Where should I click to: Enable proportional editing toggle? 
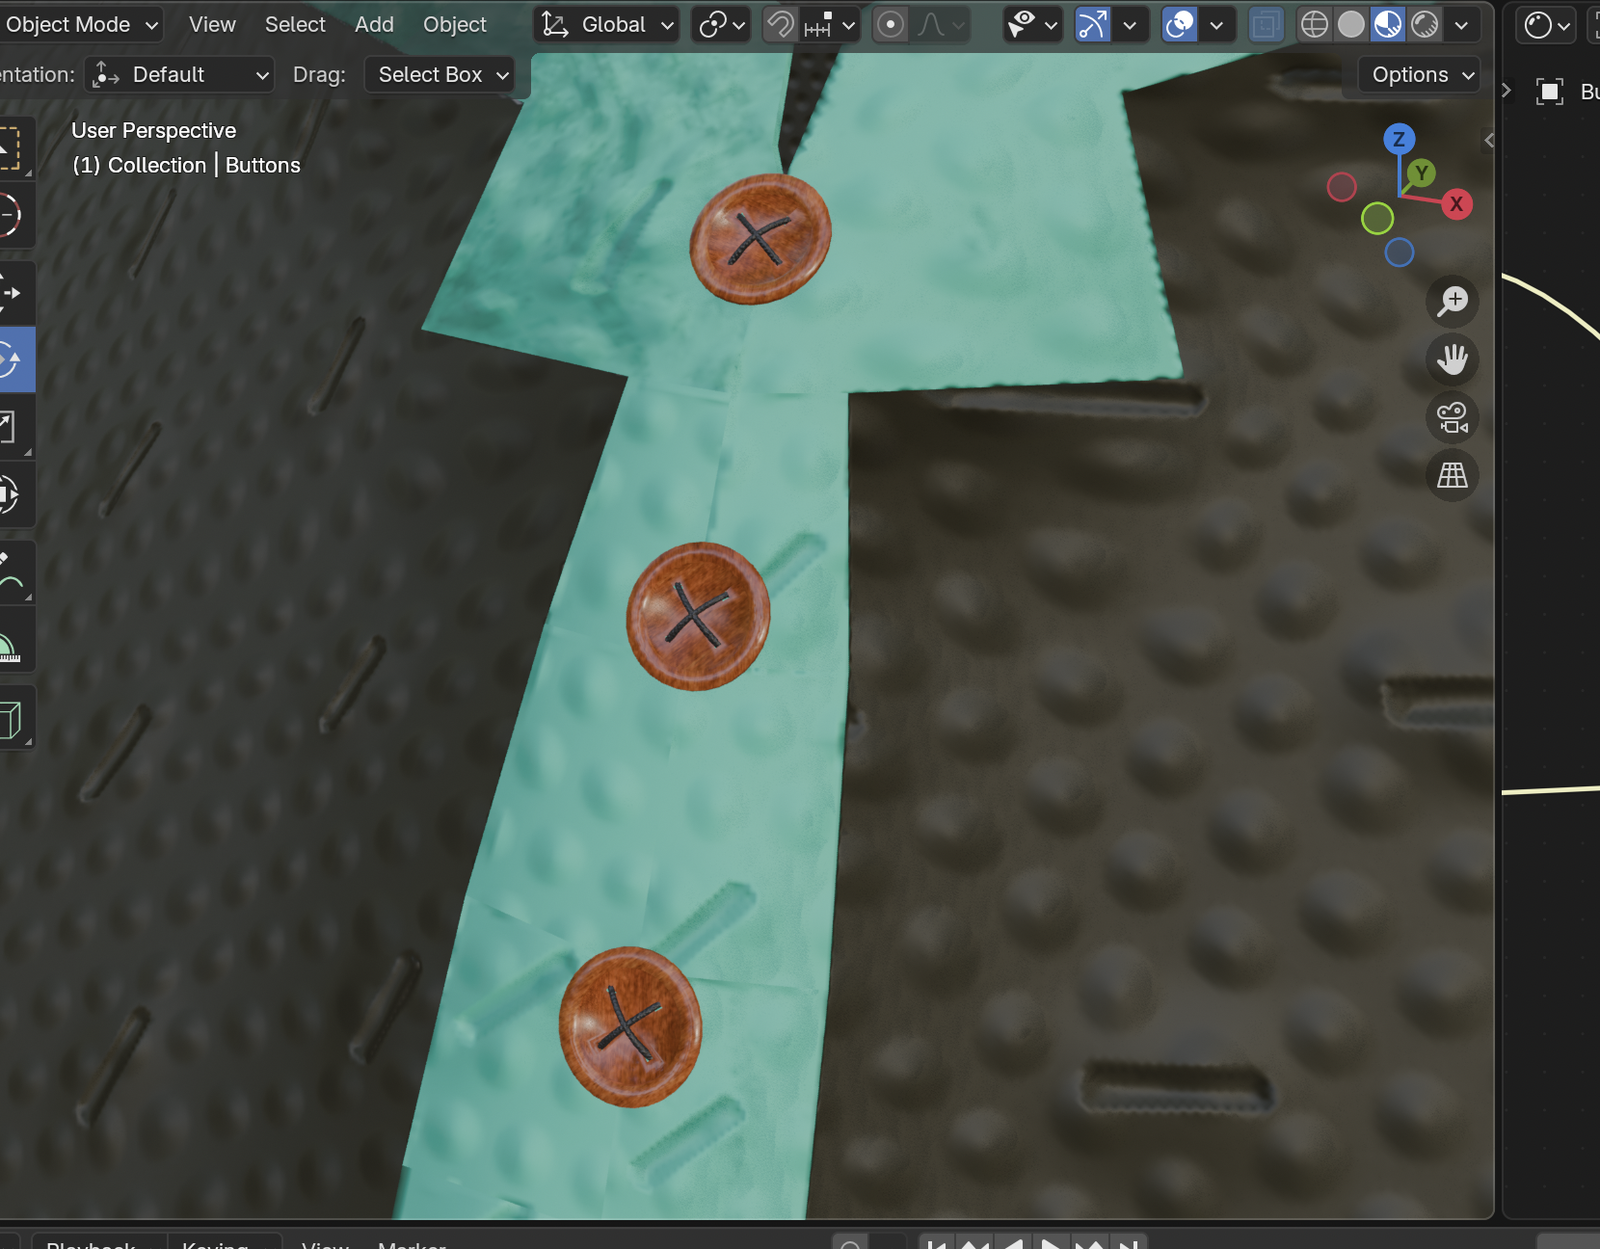coord(890,25)
